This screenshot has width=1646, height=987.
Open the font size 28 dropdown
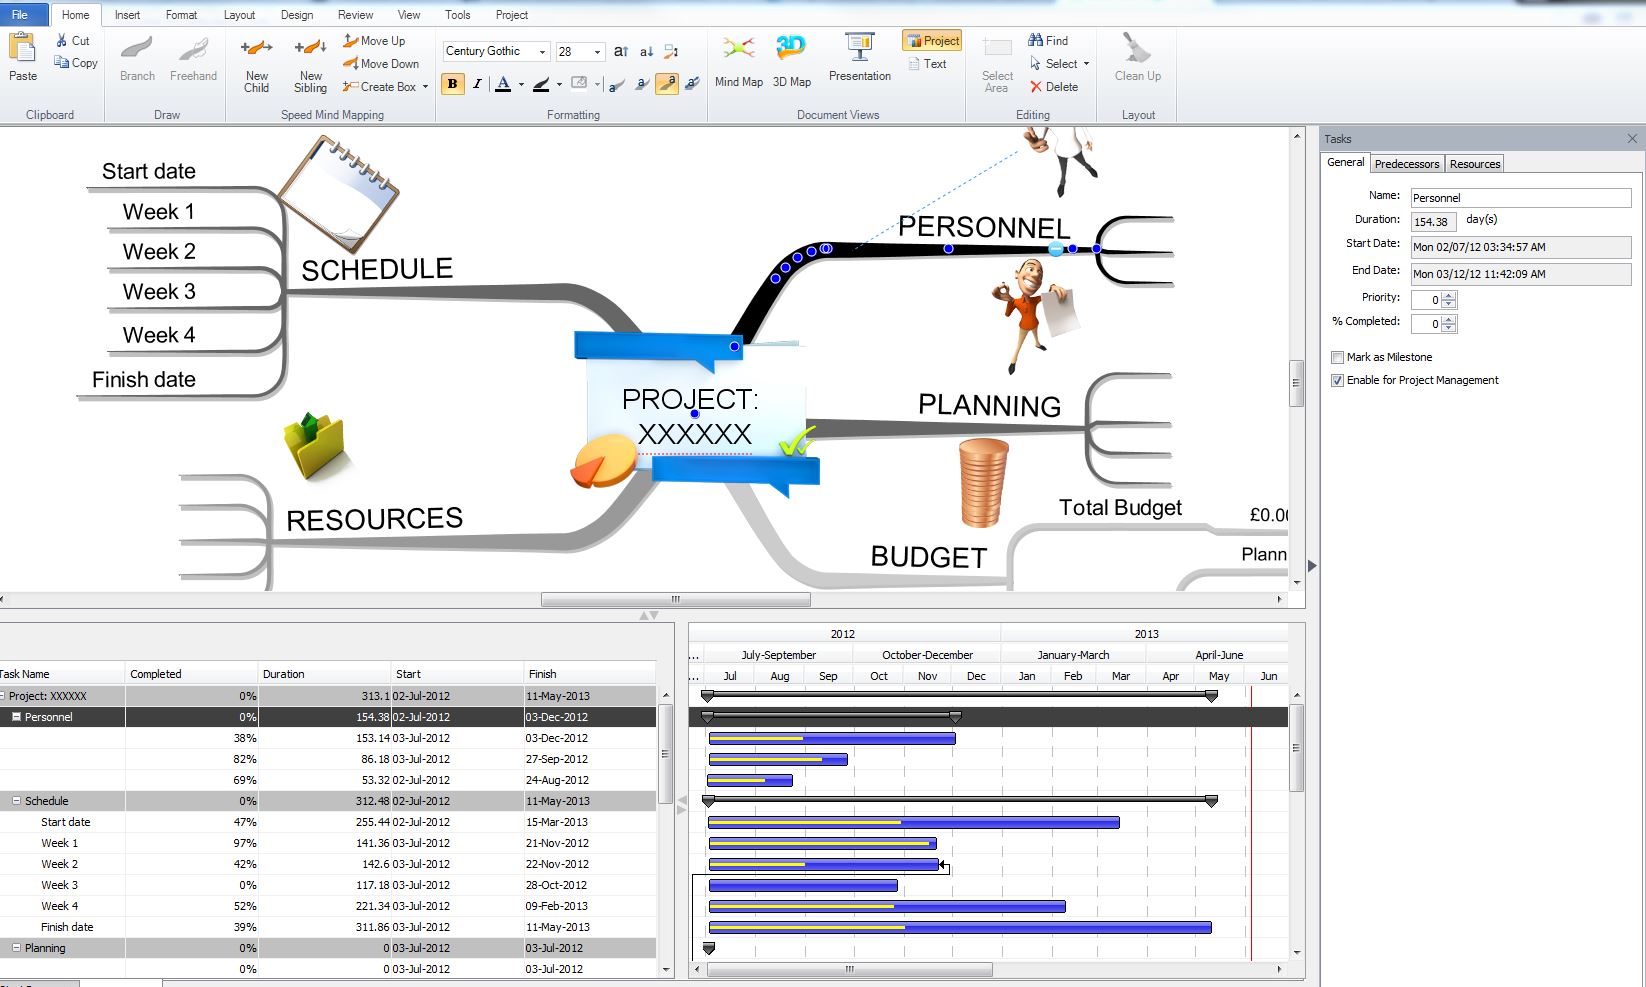pyautogui.click(x=597, y=52)
